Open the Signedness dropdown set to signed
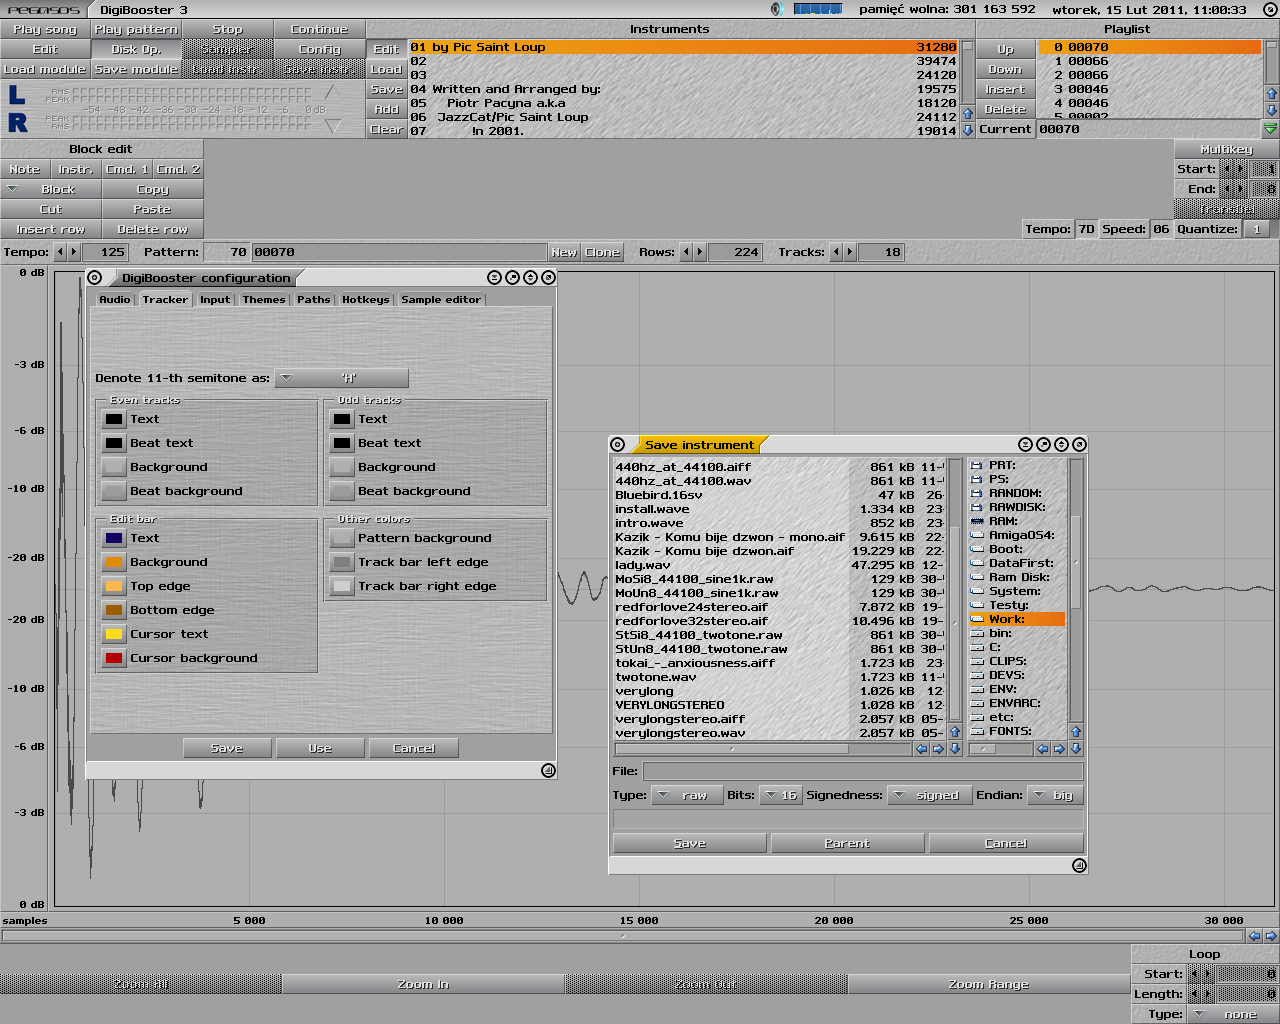The width and height of the screenshot is (1280, 1024). tap(929, 795)
